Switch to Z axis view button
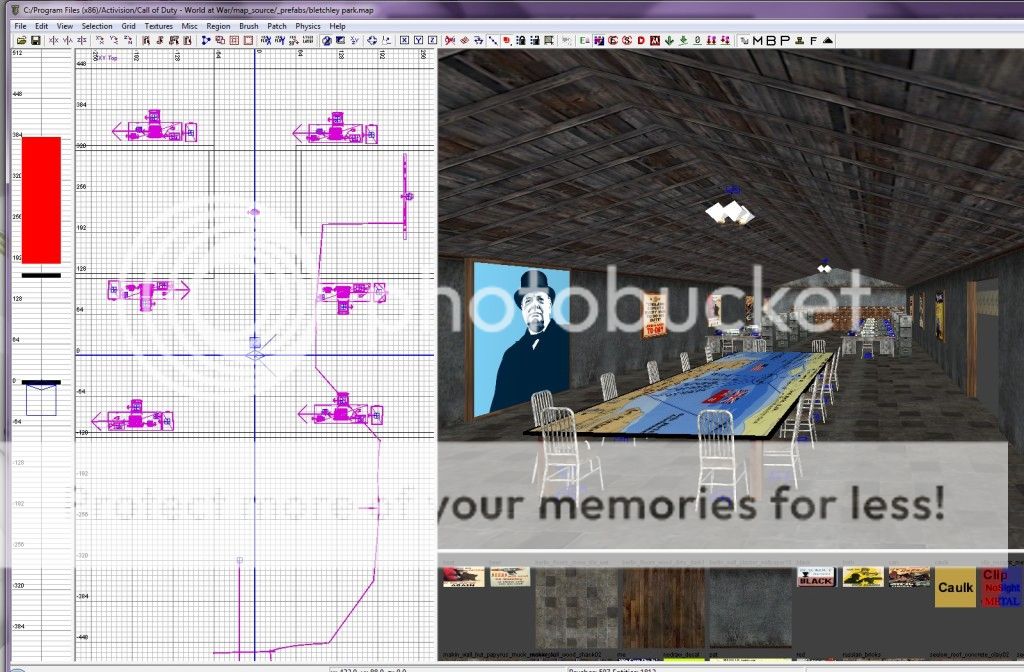 [433, 40]
